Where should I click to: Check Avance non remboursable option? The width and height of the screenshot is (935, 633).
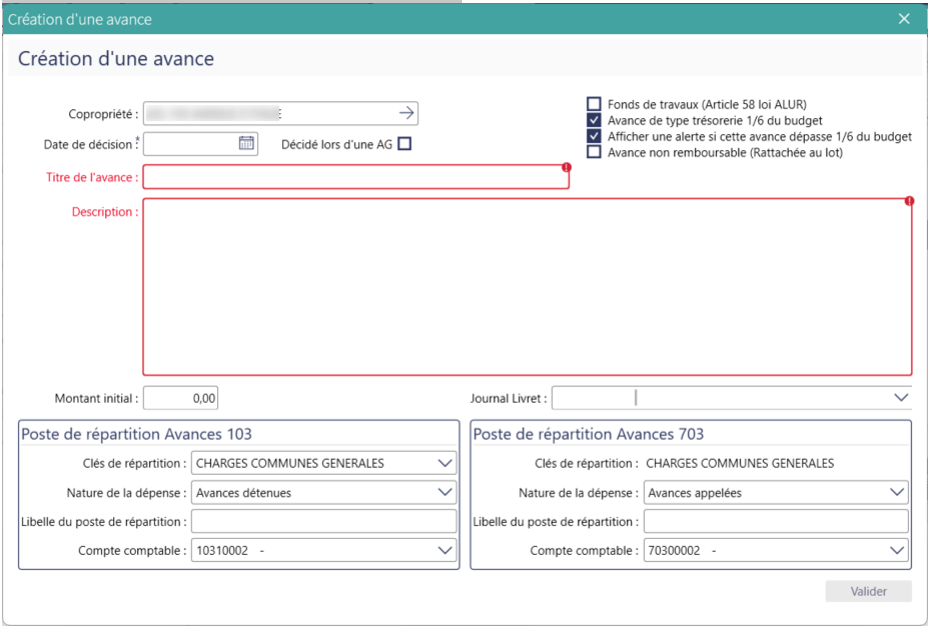point(594,152)
